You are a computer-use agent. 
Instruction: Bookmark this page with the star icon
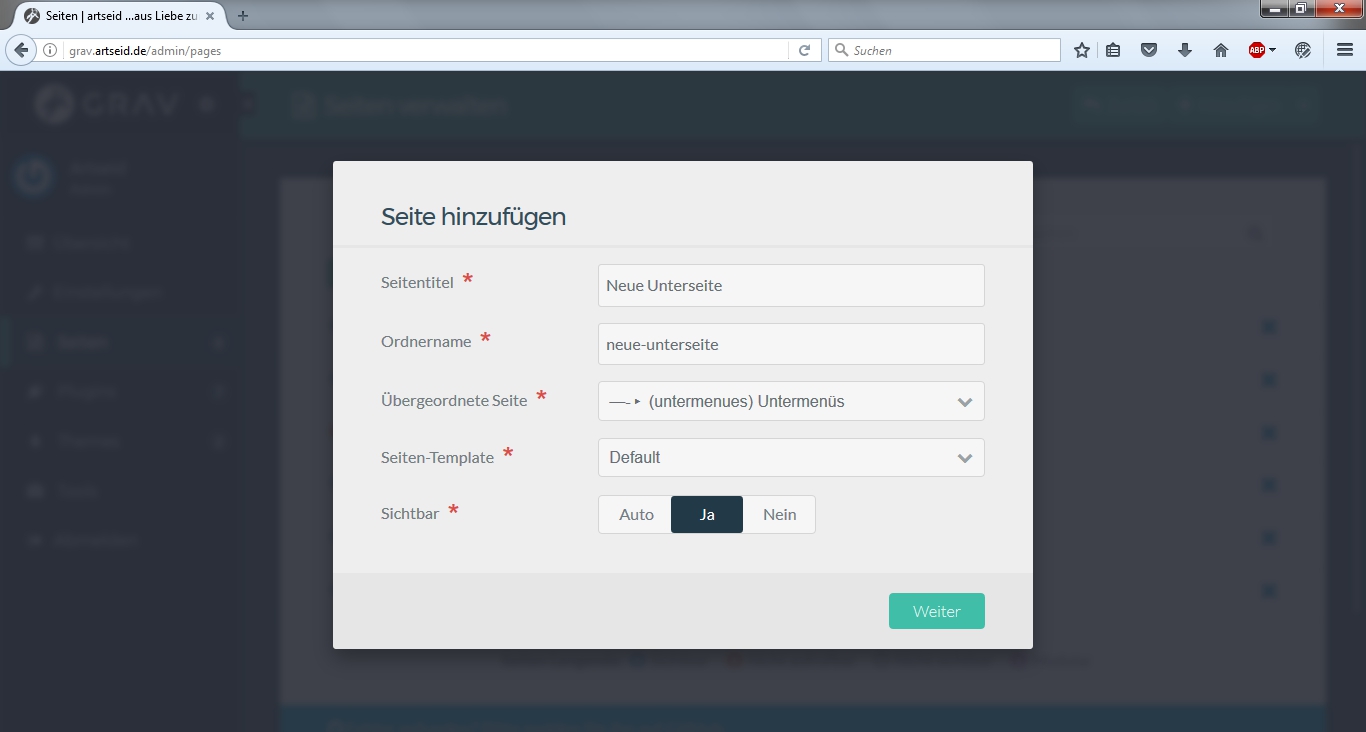(x=1081, y=50)
